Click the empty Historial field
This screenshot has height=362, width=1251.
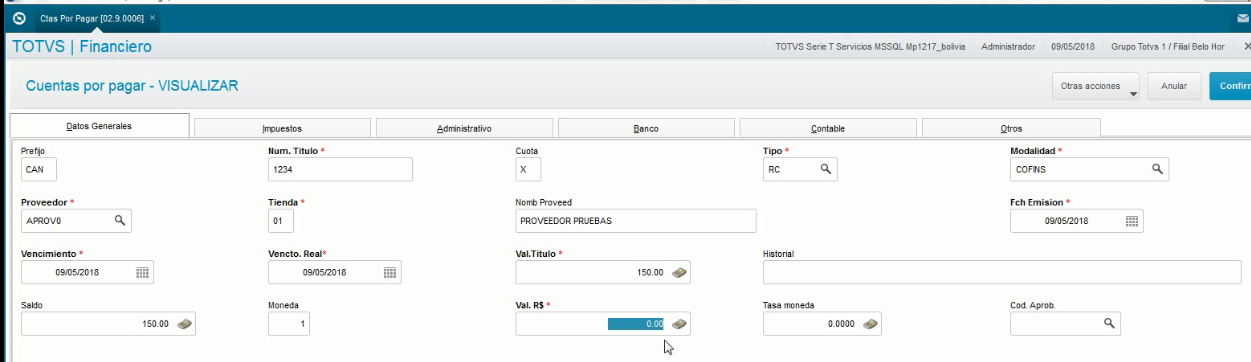click(1002, 272)
